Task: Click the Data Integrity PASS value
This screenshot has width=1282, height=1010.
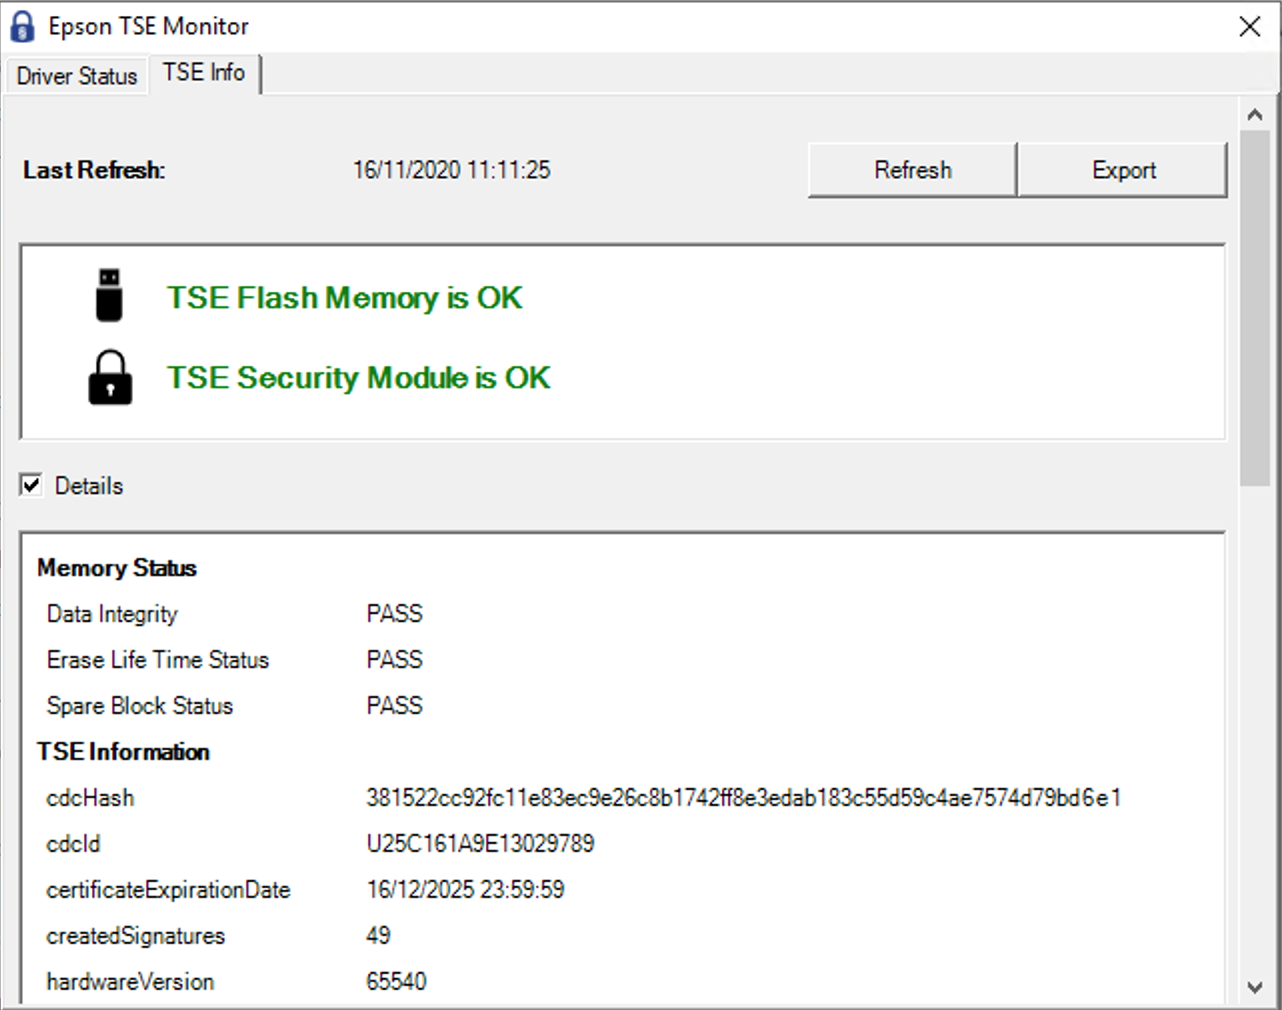Action: pos(395,614)
